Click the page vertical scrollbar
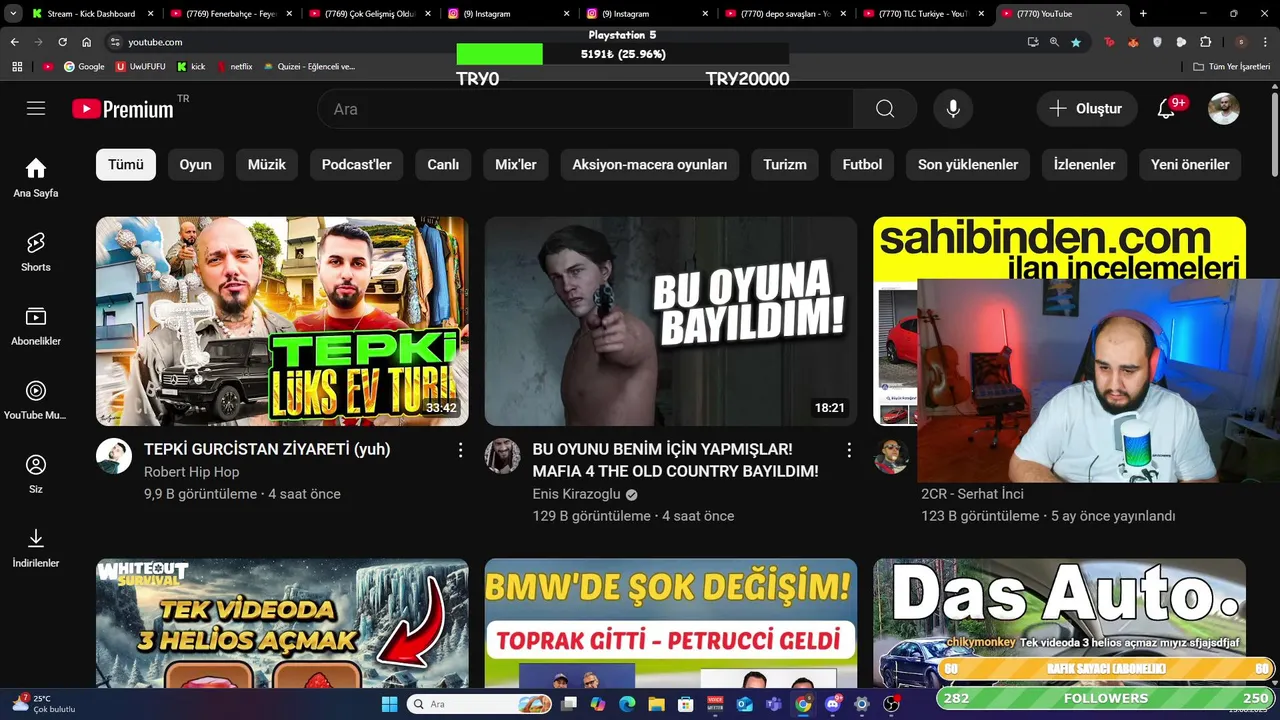Image resolution: width=1280 pixels, height=720 pixels. [x=1274, y=135]
